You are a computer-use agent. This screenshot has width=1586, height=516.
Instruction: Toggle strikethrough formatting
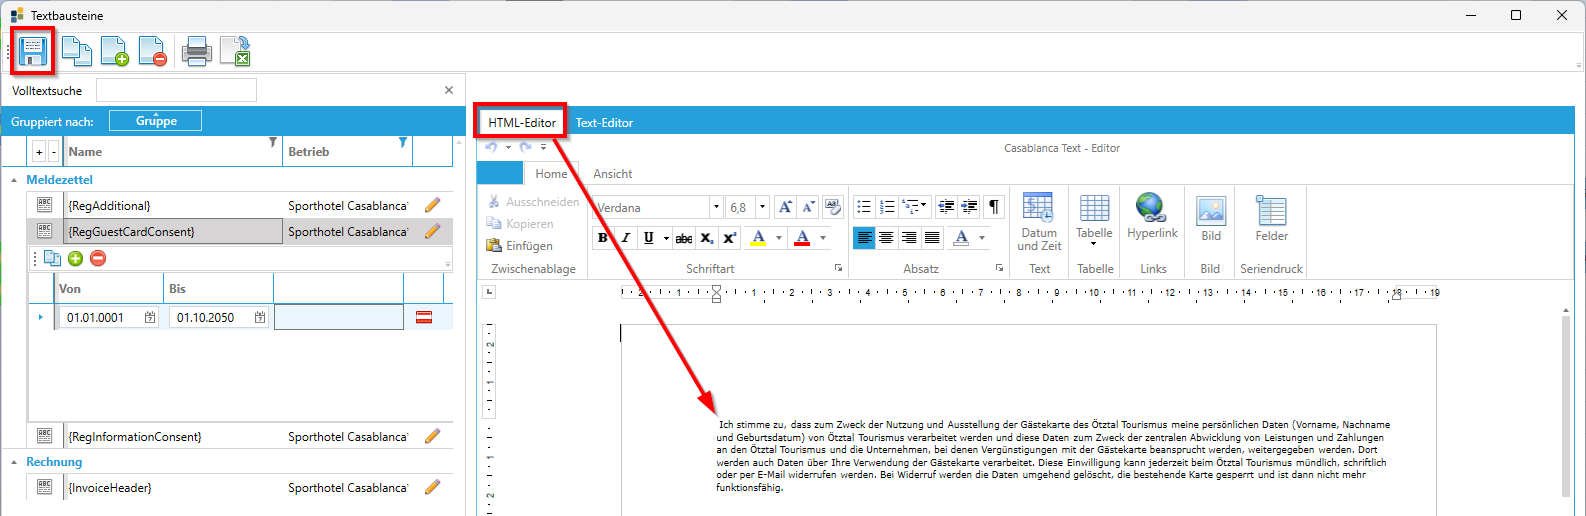[684, 238]
